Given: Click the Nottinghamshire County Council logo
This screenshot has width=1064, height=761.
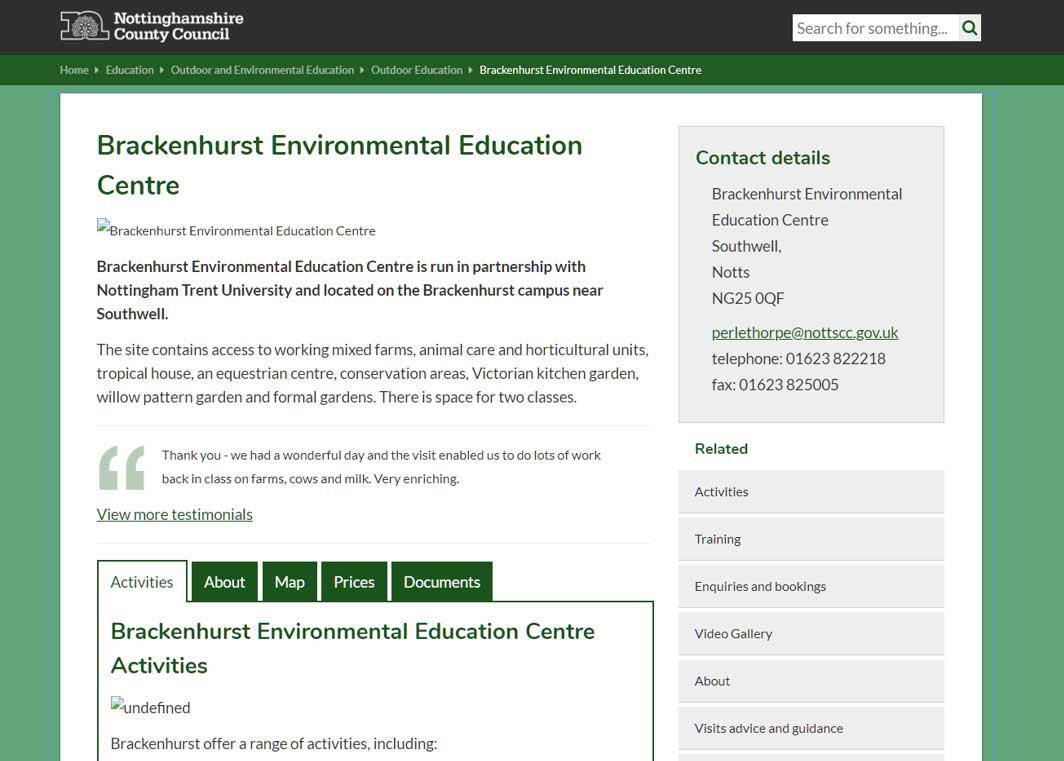Looking at the screenshot, I should tap(151, 26).
